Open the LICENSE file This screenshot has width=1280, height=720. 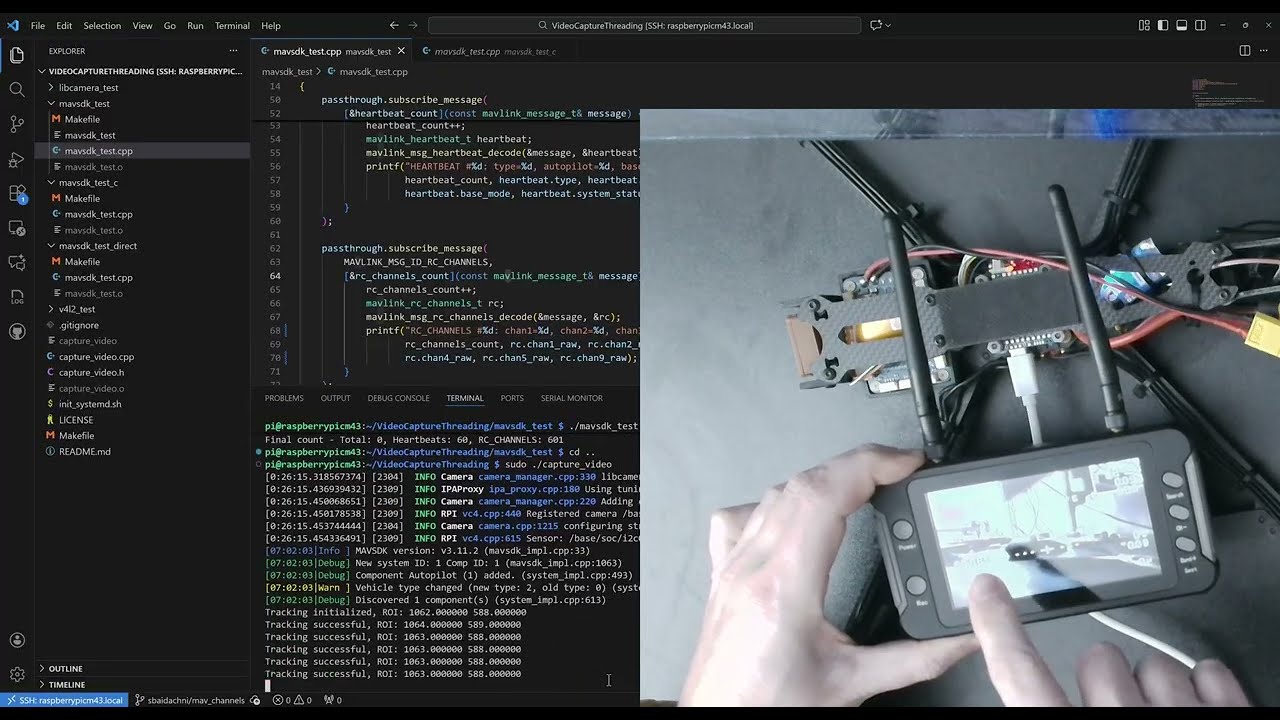(76, 420)
